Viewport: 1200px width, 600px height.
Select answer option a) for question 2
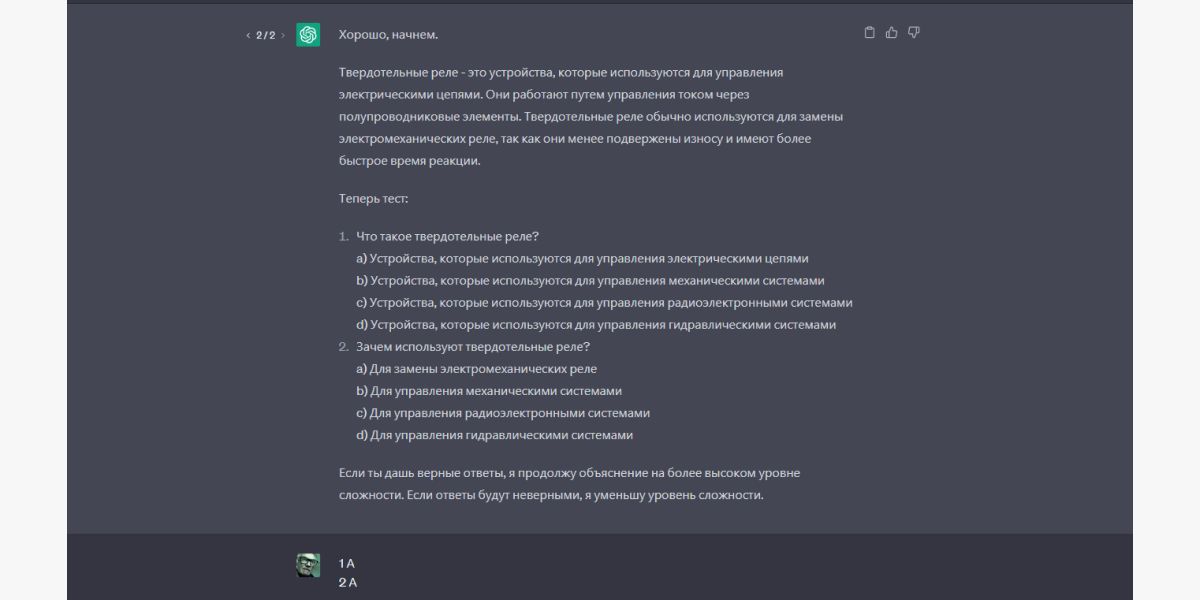pos(477,368)
